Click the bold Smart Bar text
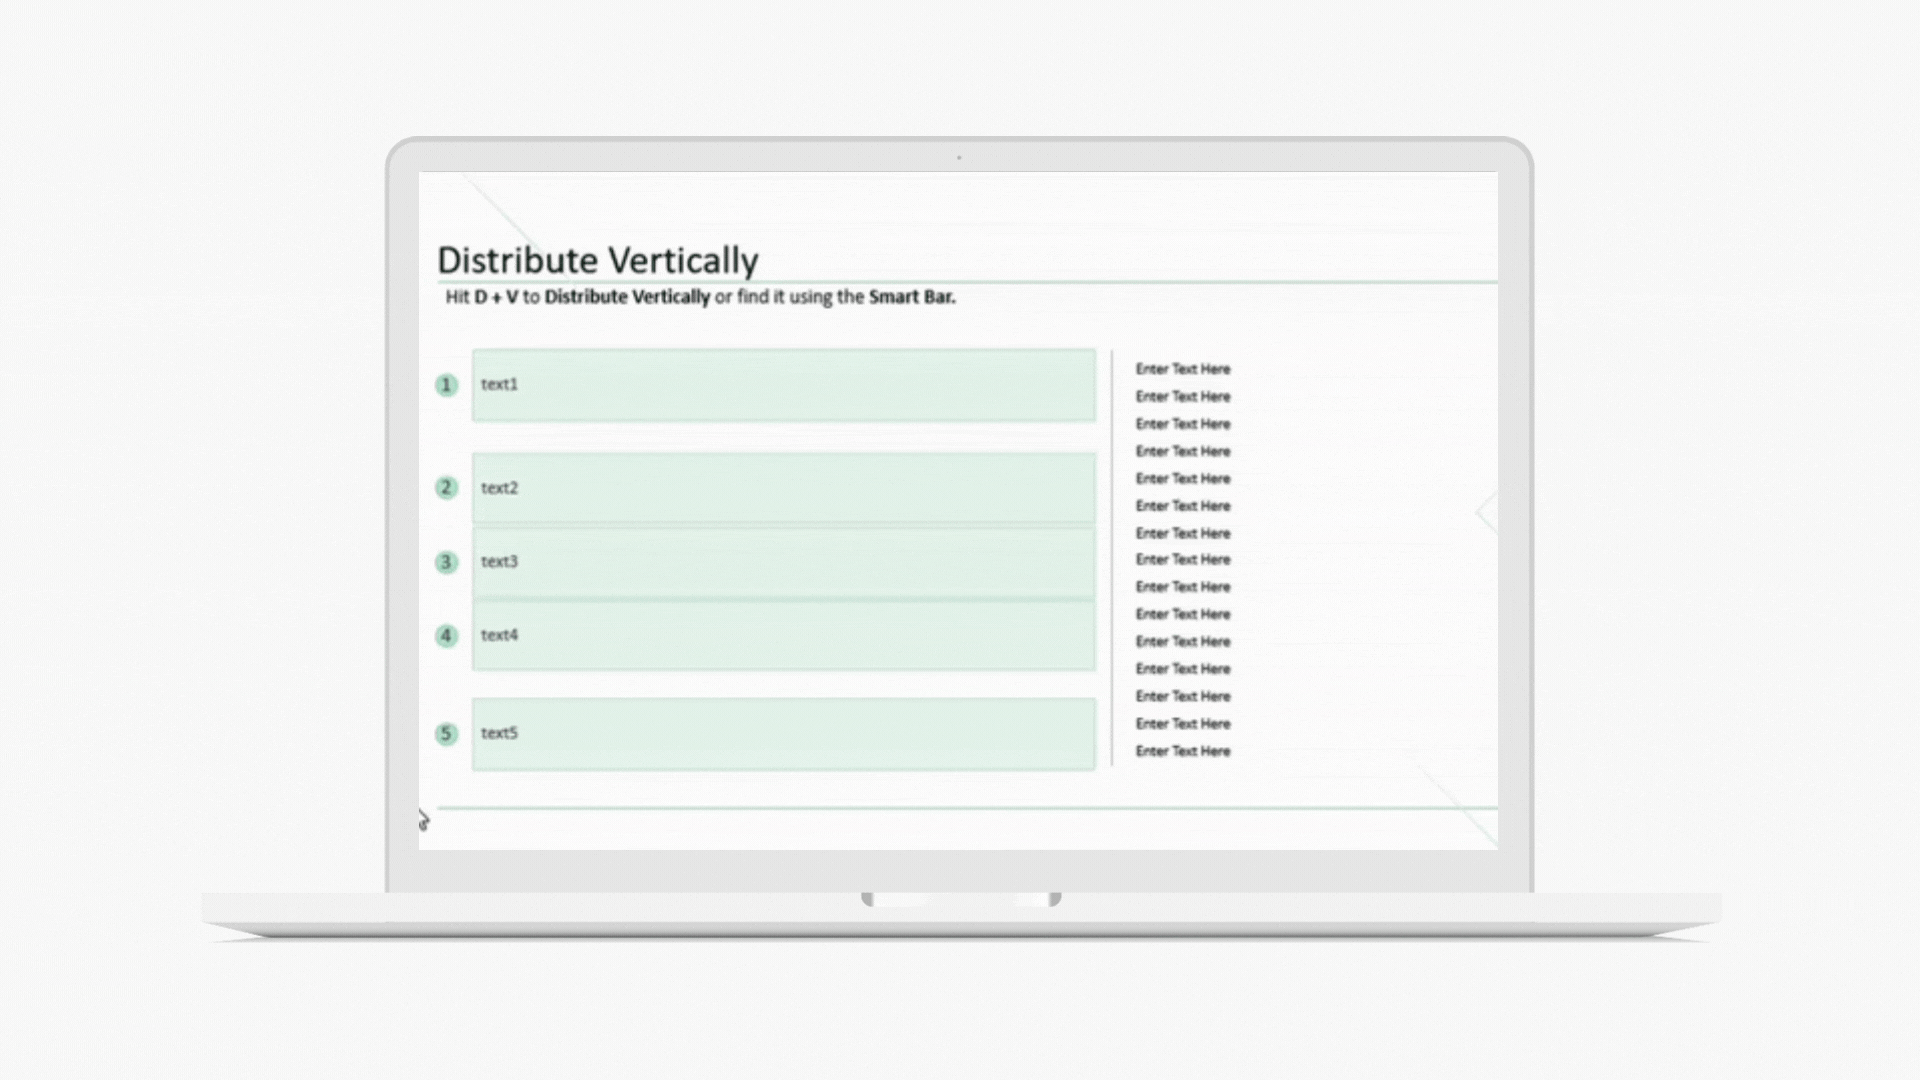1920x1080 pixels. tap(911, 297)
